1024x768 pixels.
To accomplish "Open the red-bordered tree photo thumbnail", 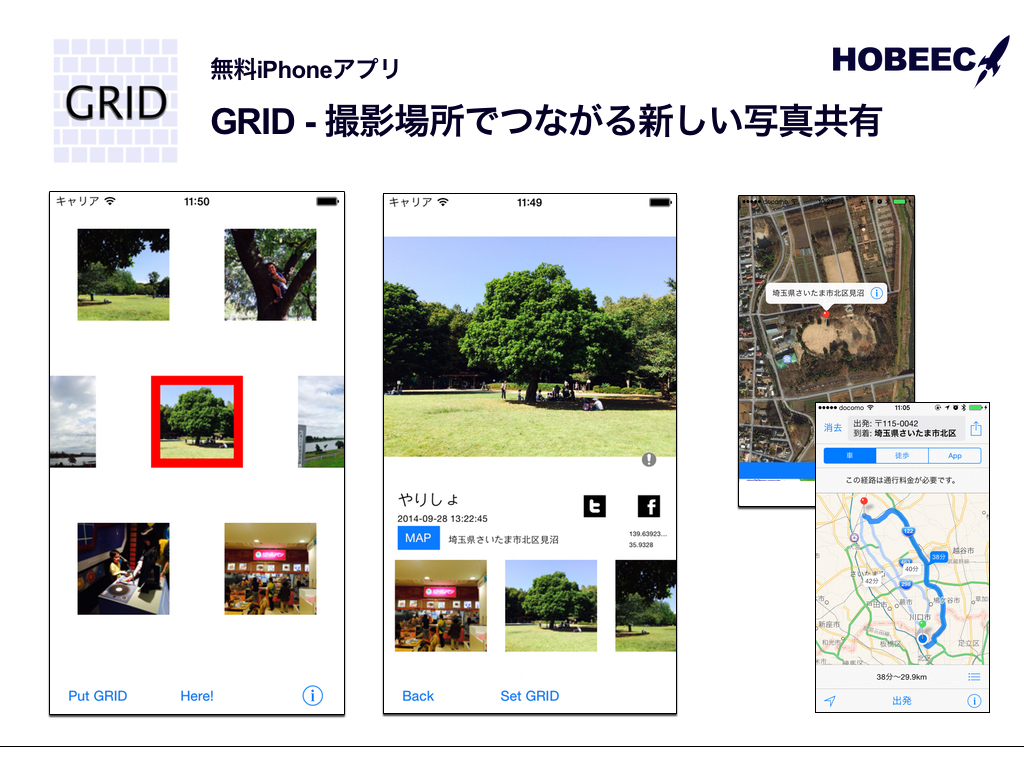I will pyautogui.click(x=197, y=422).
